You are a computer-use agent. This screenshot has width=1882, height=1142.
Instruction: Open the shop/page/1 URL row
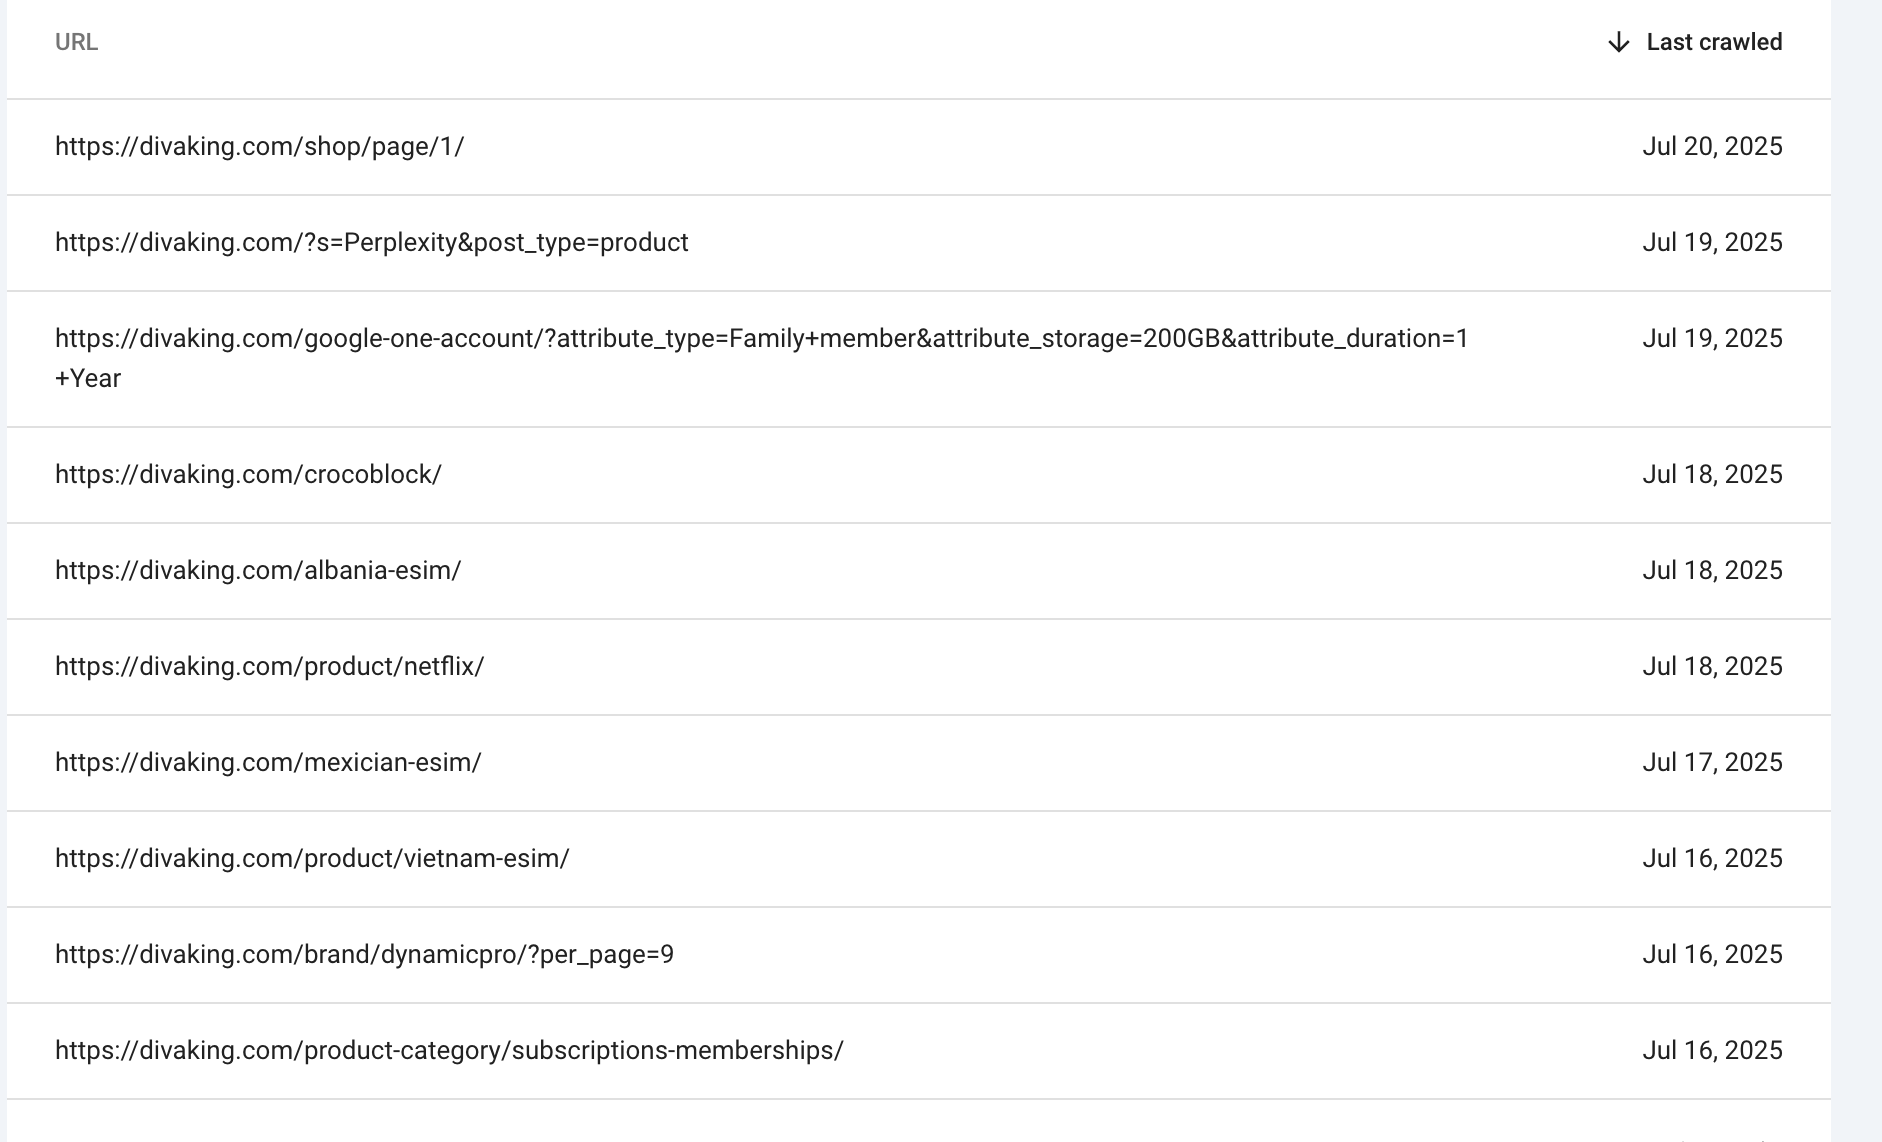coord(918,147)
